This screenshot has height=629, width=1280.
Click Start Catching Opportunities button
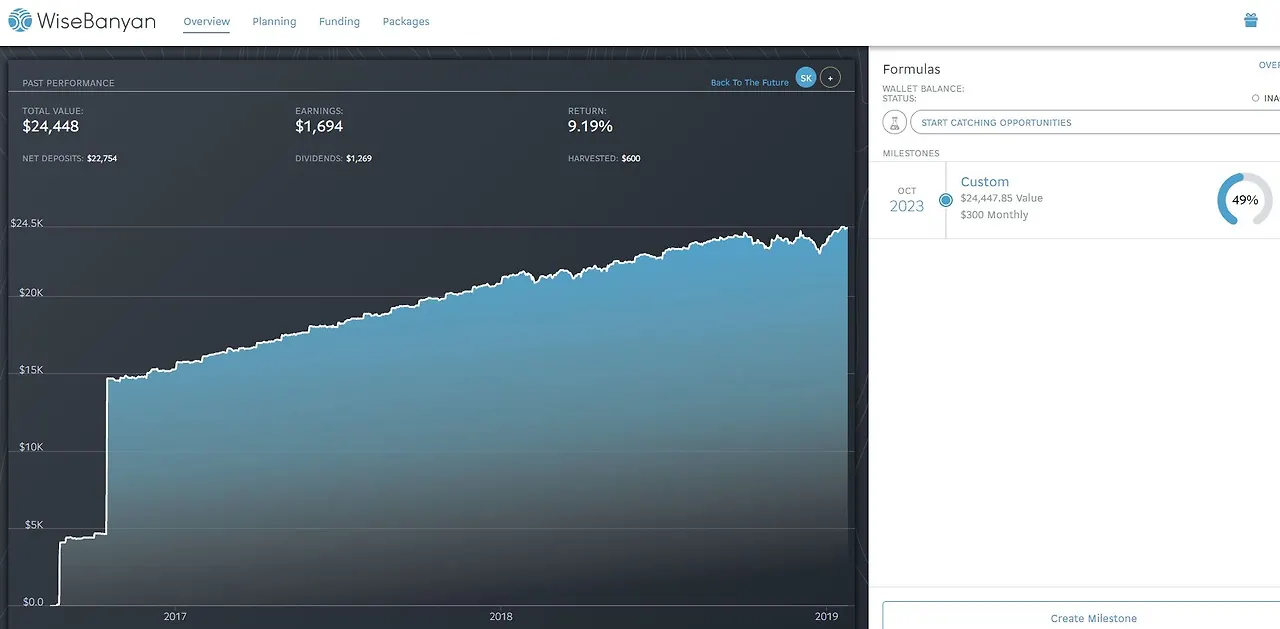(x=1095, y=122)
